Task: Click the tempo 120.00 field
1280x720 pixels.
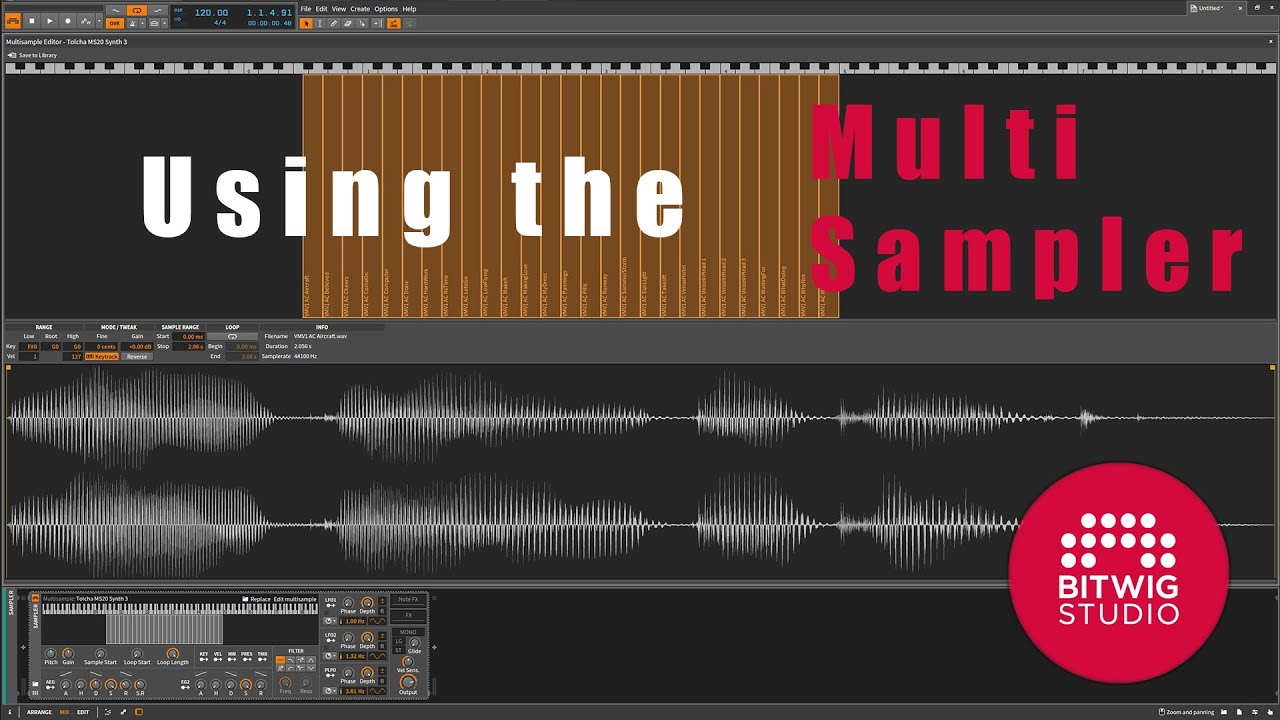Action: coord(211,12)
